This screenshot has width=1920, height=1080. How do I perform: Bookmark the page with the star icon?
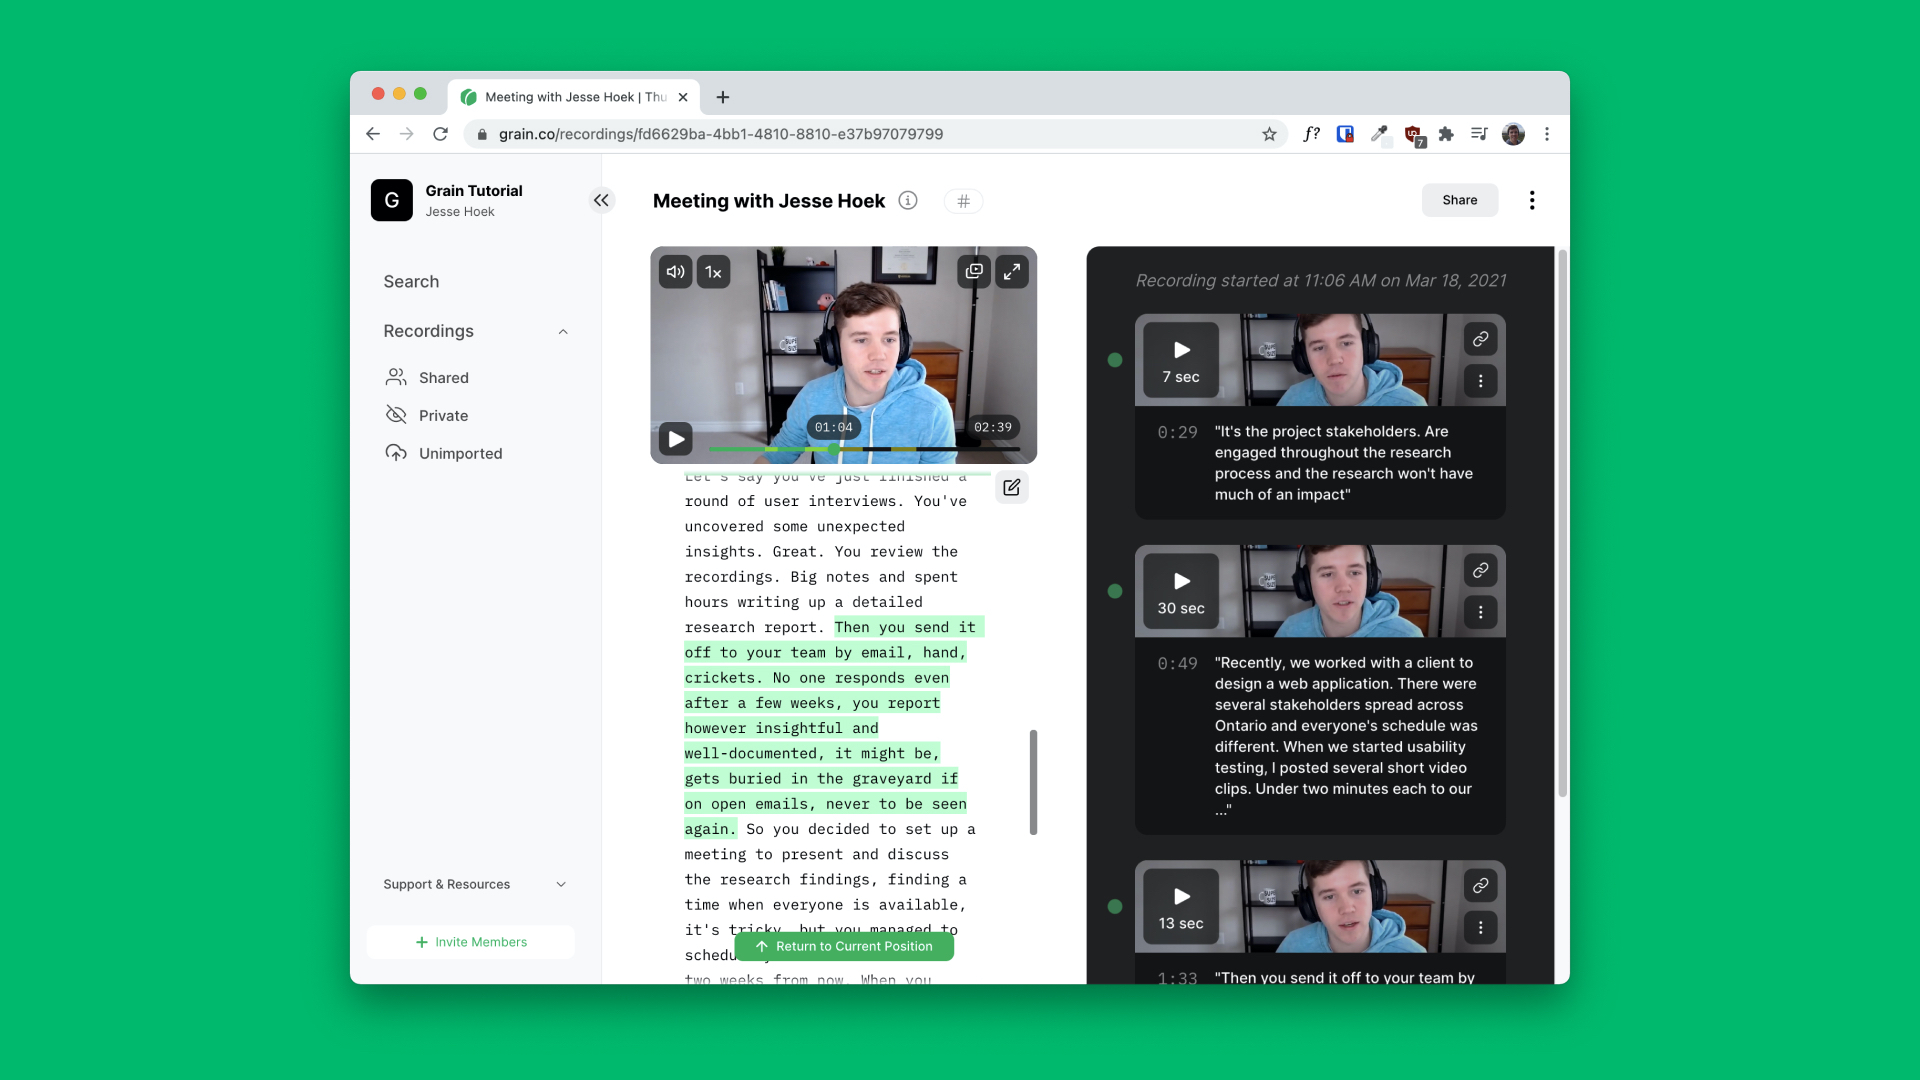point(1269,133)
